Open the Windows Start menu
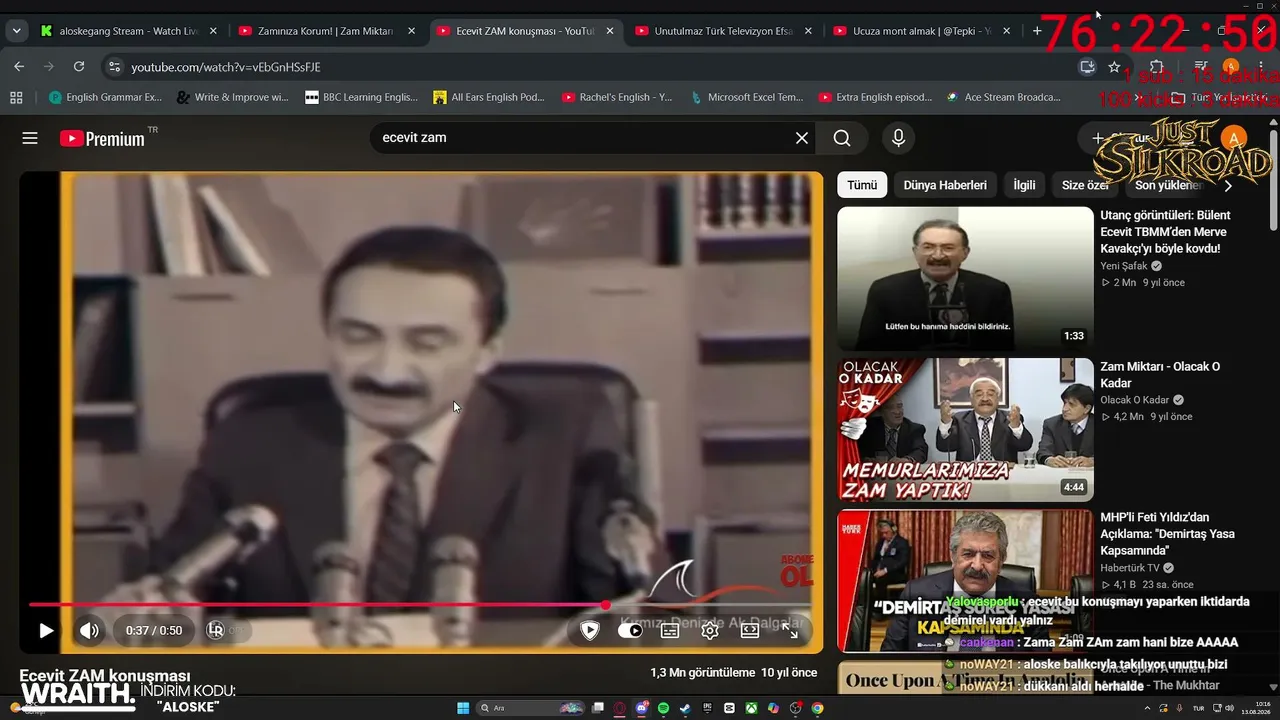 pos(463,708)
